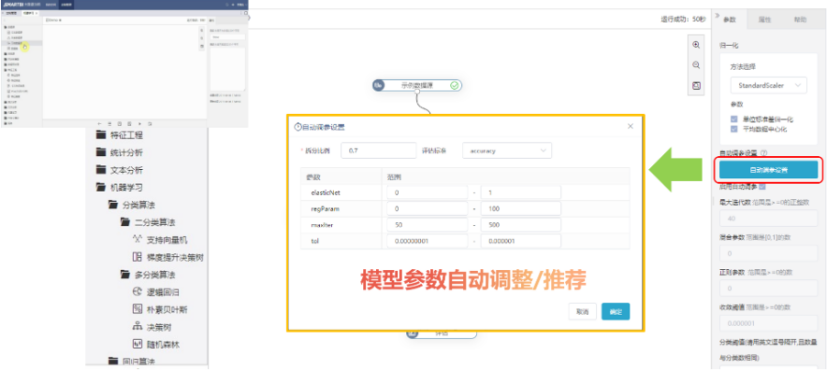
Task: Click the fit-to-screen canvas icon
Action: (696, 86)
